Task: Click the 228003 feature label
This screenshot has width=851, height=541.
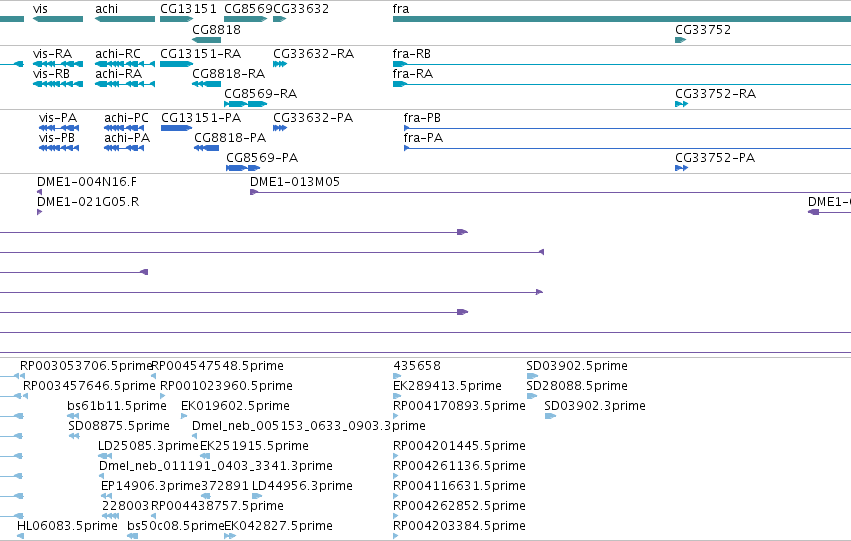Action: [x=125, y=506]
